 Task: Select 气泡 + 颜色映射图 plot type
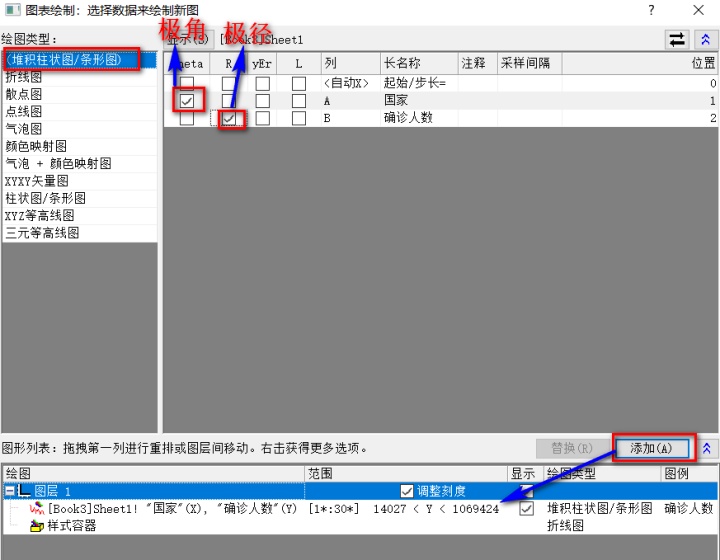pyautogui.click(x=79, y=163)
